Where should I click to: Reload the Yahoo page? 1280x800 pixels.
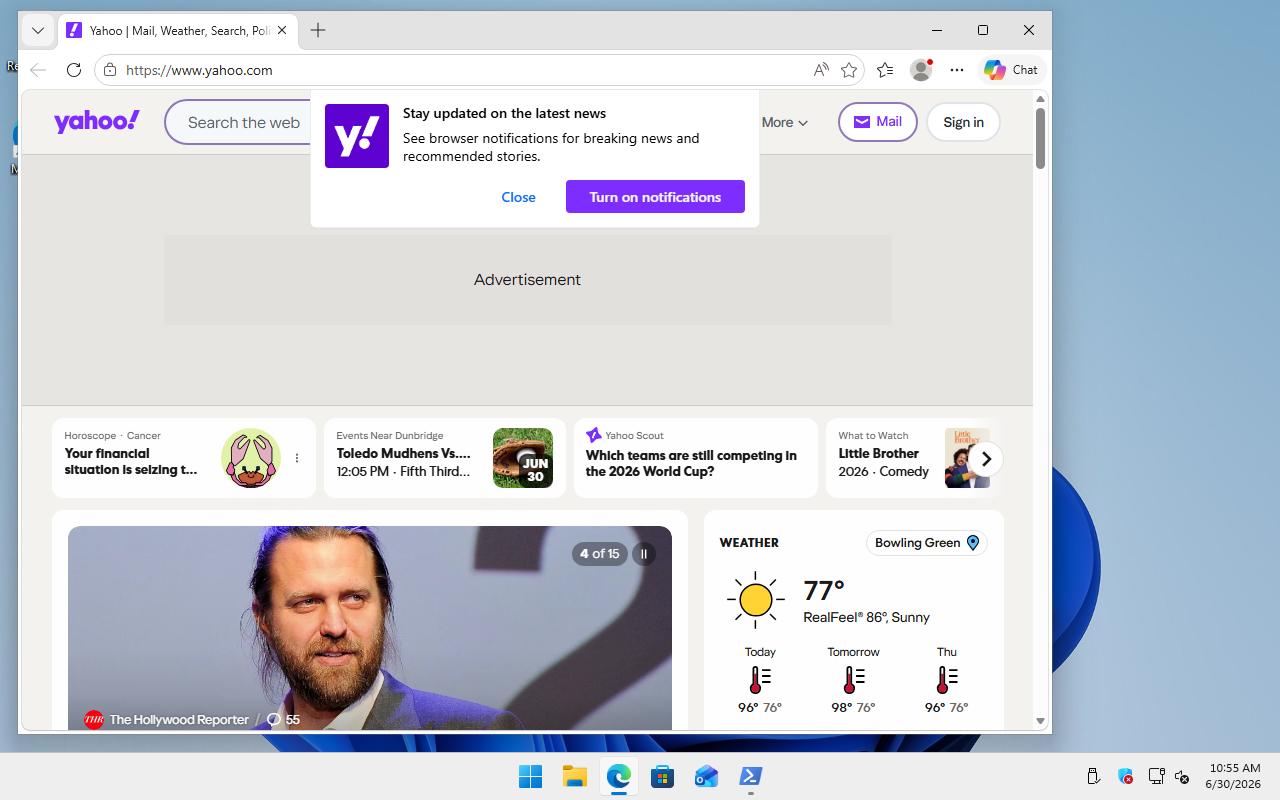click(74, 70)
